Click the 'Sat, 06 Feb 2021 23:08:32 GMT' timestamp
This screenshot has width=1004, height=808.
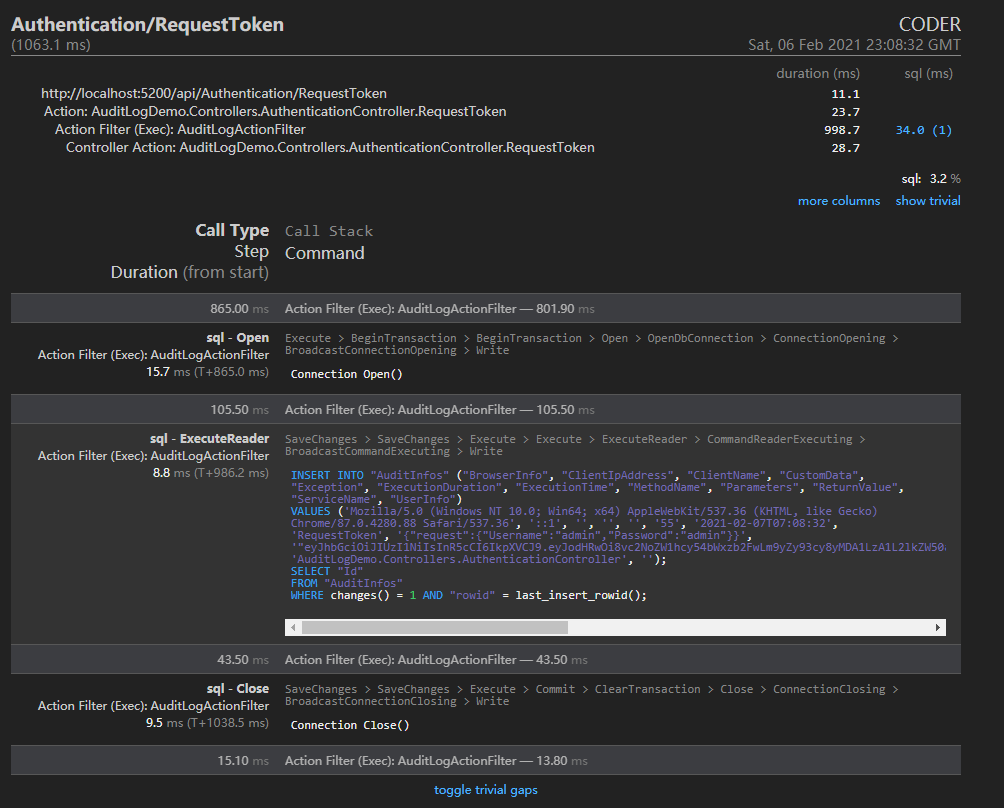[854, 45]
